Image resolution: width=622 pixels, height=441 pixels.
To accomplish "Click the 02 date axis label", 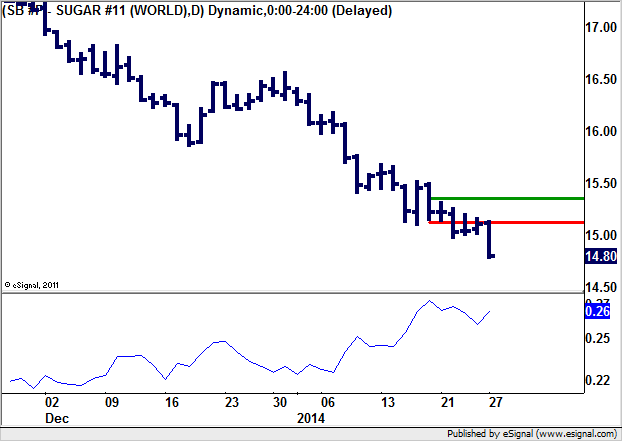I will point(52,403).
